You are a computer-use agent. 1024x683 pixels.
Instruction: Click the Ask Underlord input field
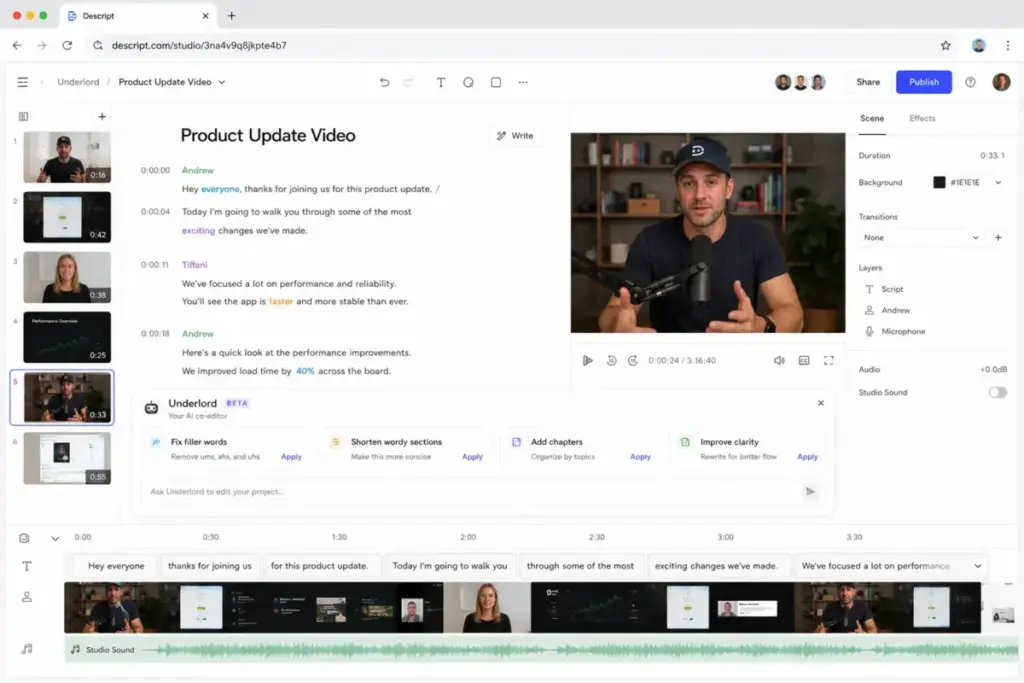click(x=470, y=492)
